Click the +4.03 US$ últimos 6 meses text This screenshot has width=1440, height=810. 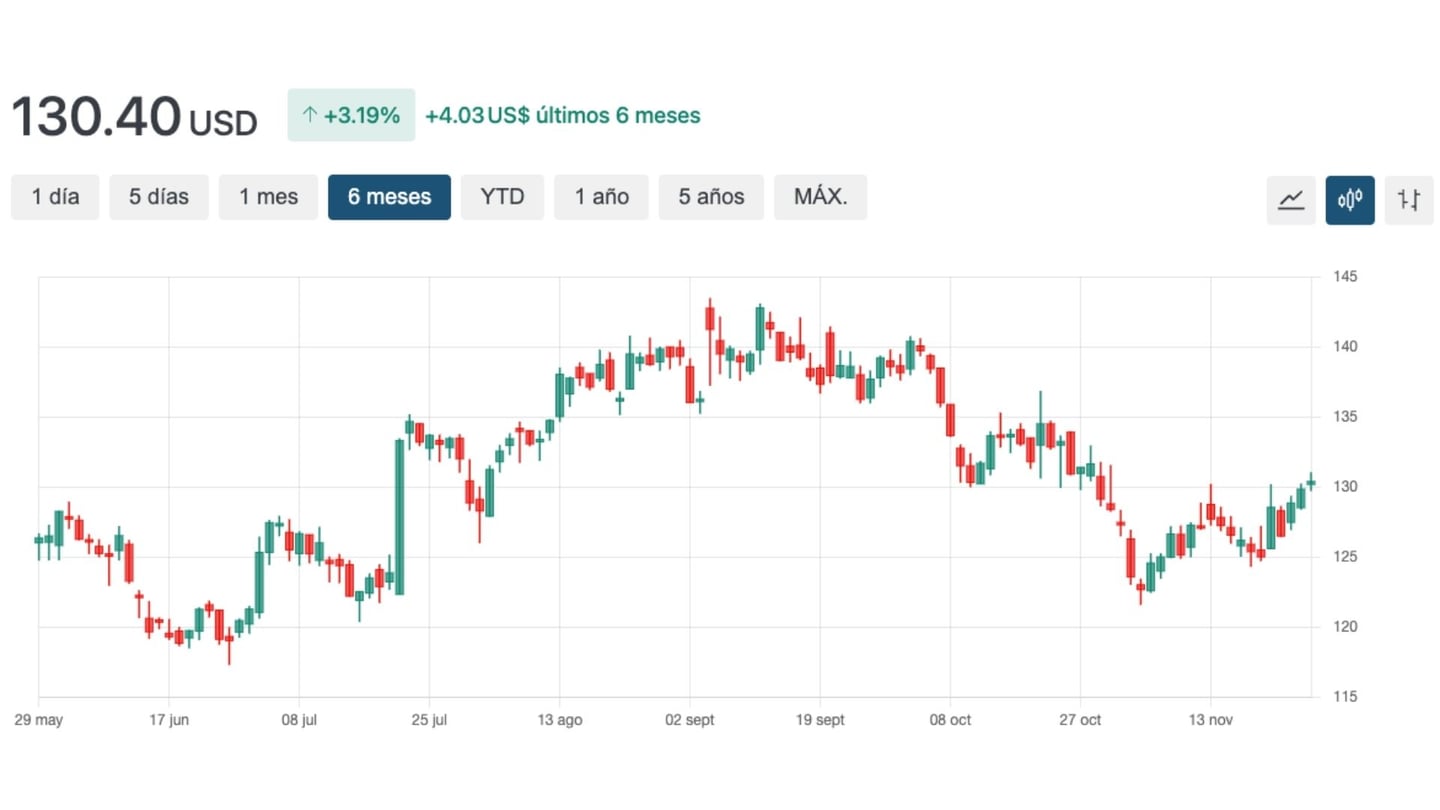tap(562, 116)
